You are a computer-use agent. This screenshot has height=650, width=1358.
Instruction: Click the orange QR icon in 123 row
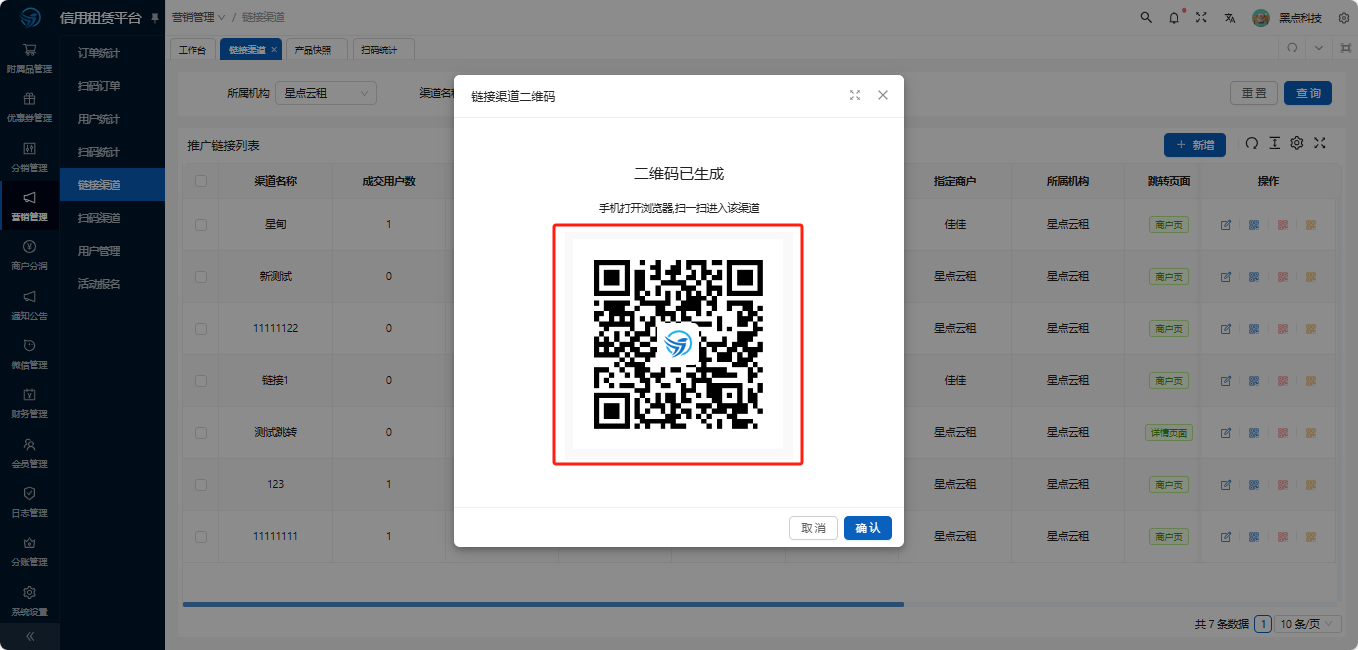[1310, 484]
